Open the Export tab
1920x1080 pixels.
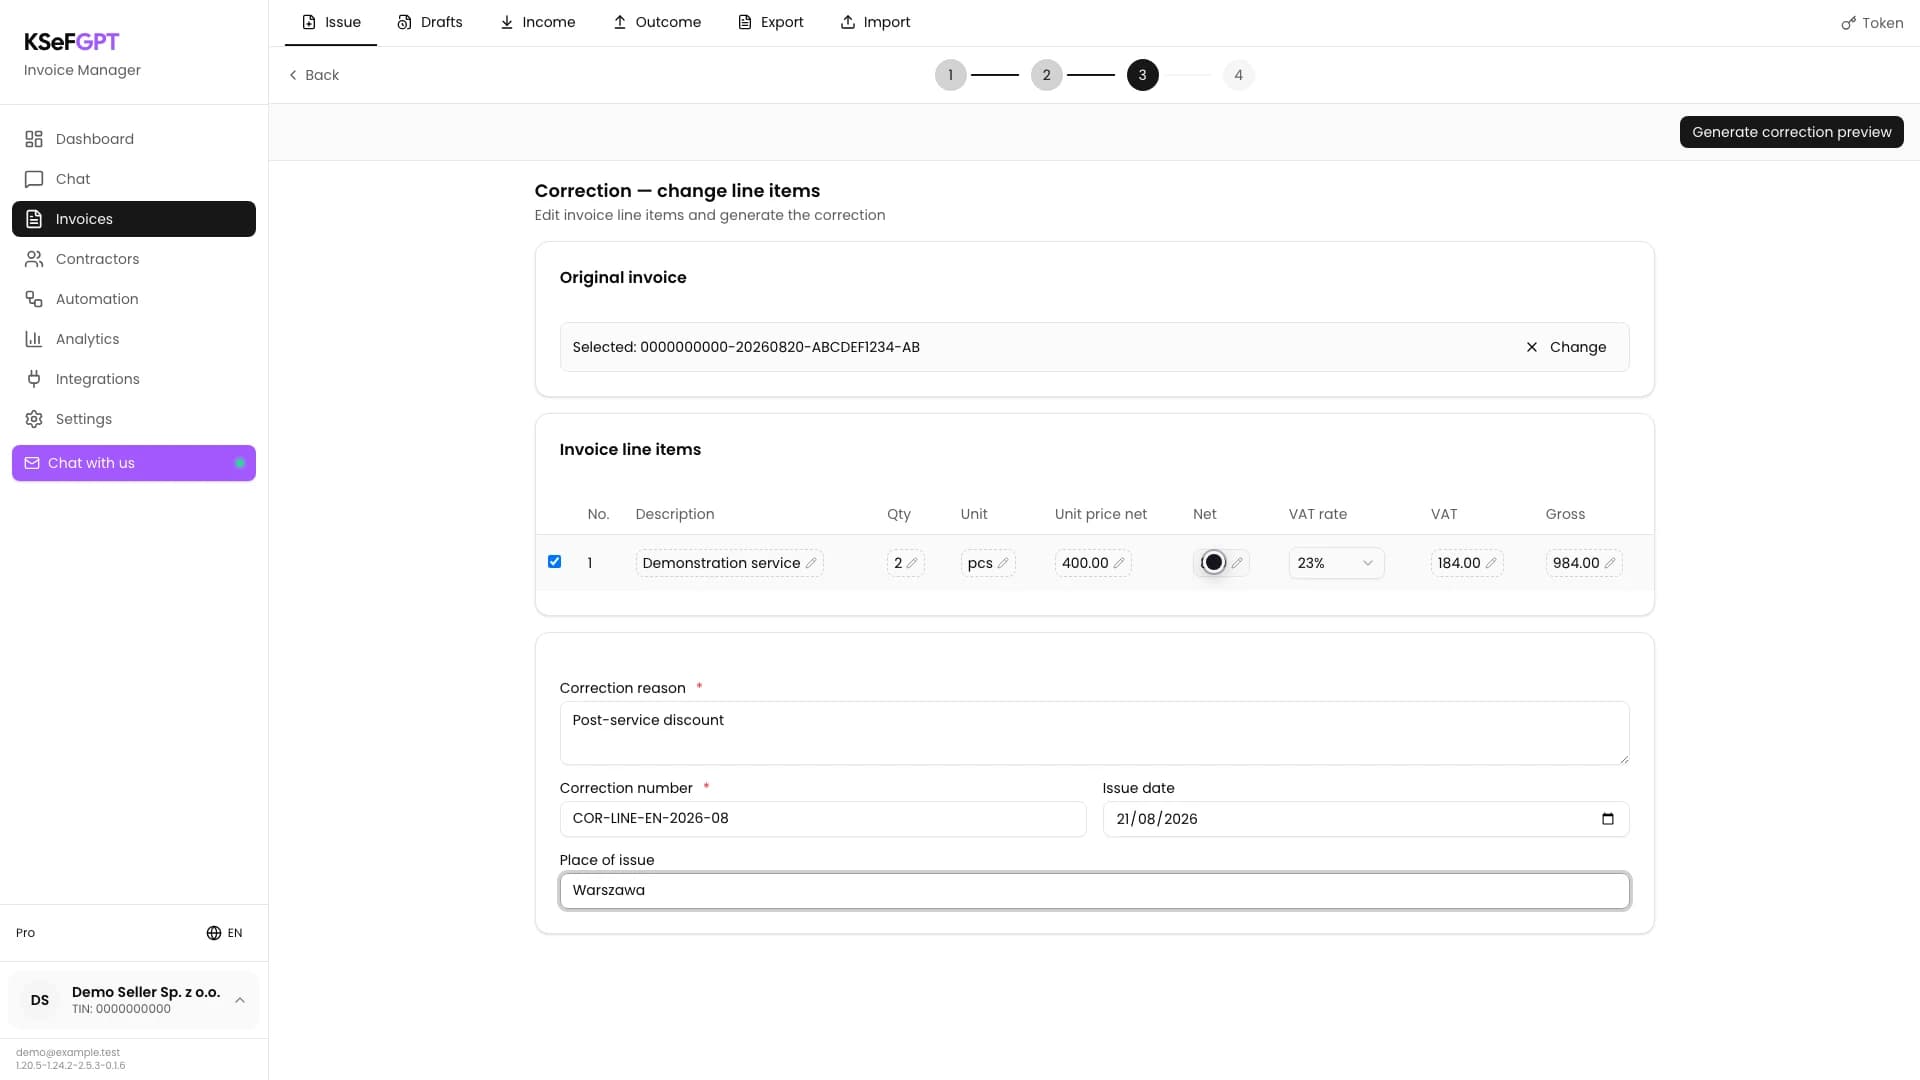(x=771, y=22)
